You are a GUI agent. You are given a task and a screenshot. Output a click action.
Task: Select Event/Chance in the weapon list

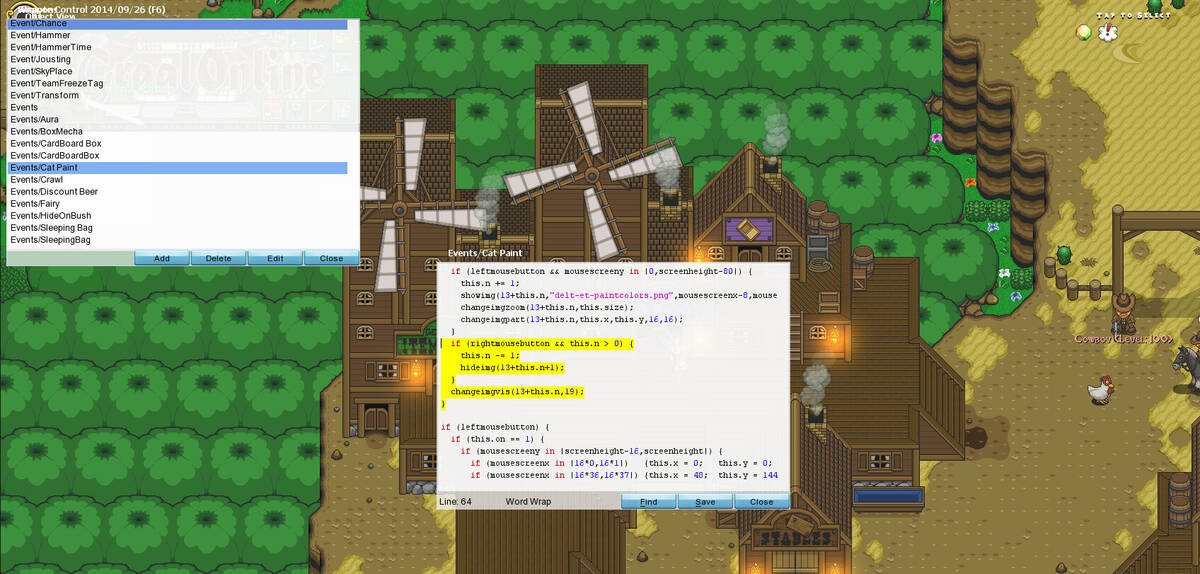coord(178,23)
